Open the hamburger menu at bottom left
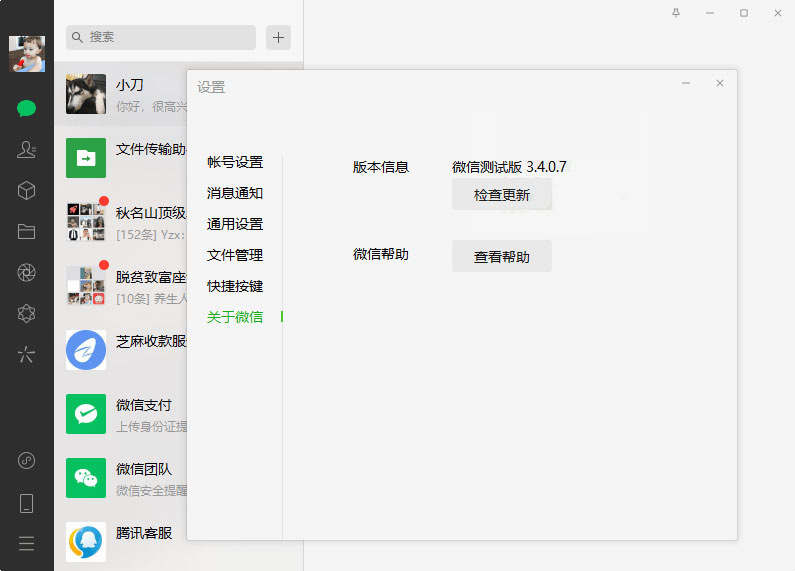This screenshot has height=571, width=795. pyautogui.click(x=27, y=543)
